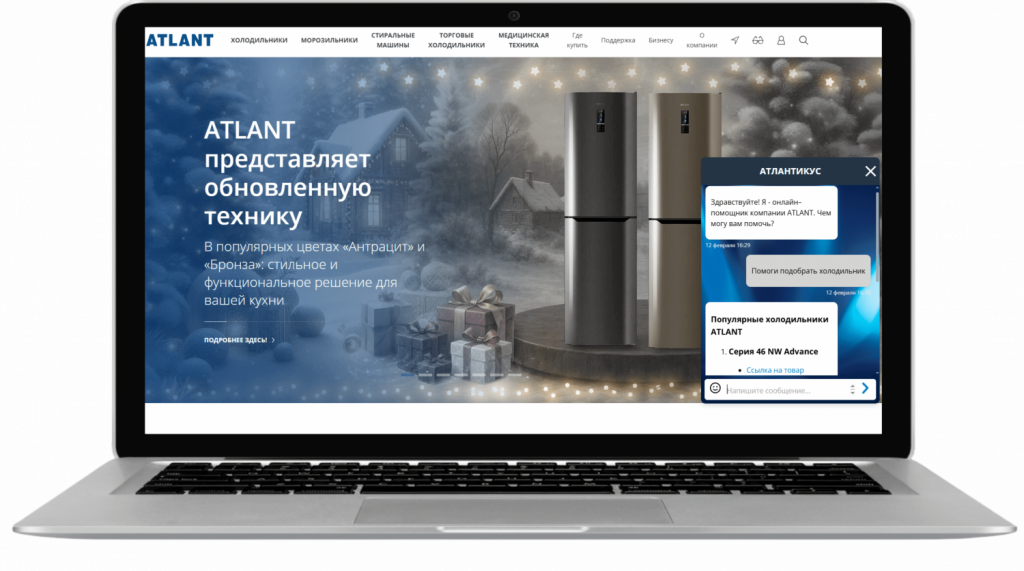
Task: Go to the Где купить page
Action: pyautogui.click(x=577, y=41)
